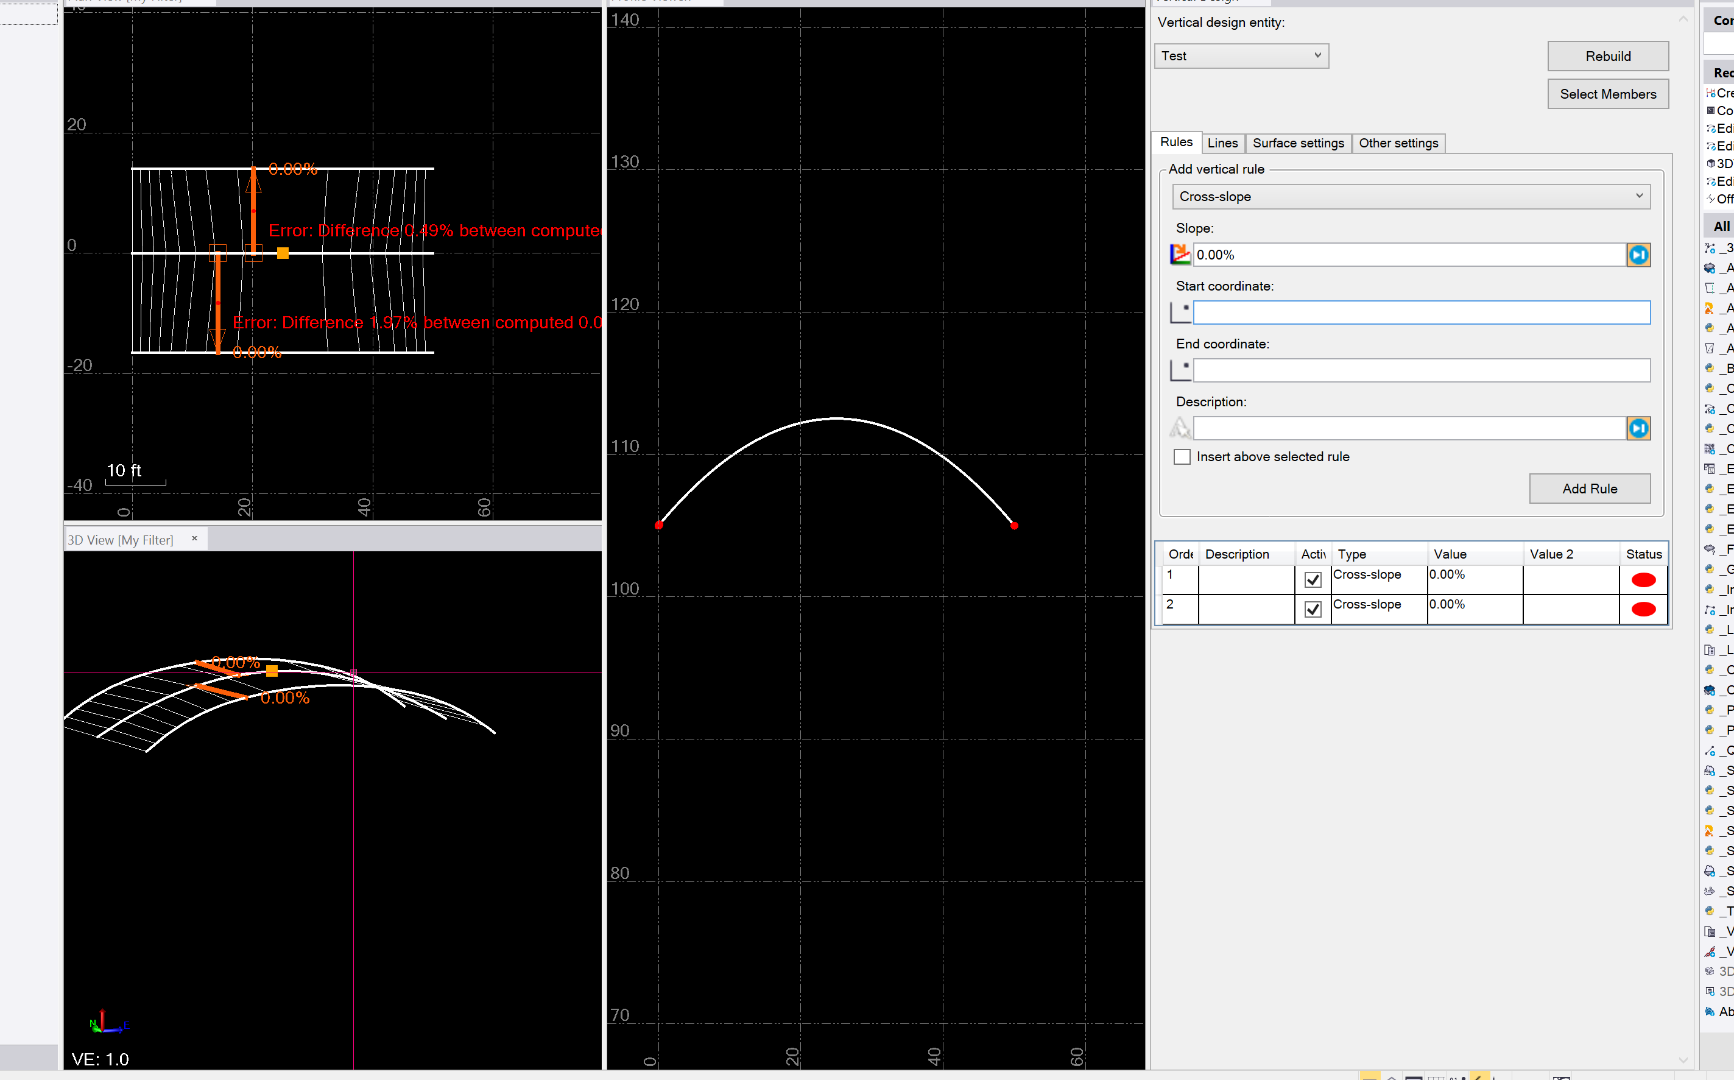The width and height of the screenshot is (1734, 1080).
Task: Click the Off icon in the right command list
Action: pyautogui.click(x=1711, y=198)
